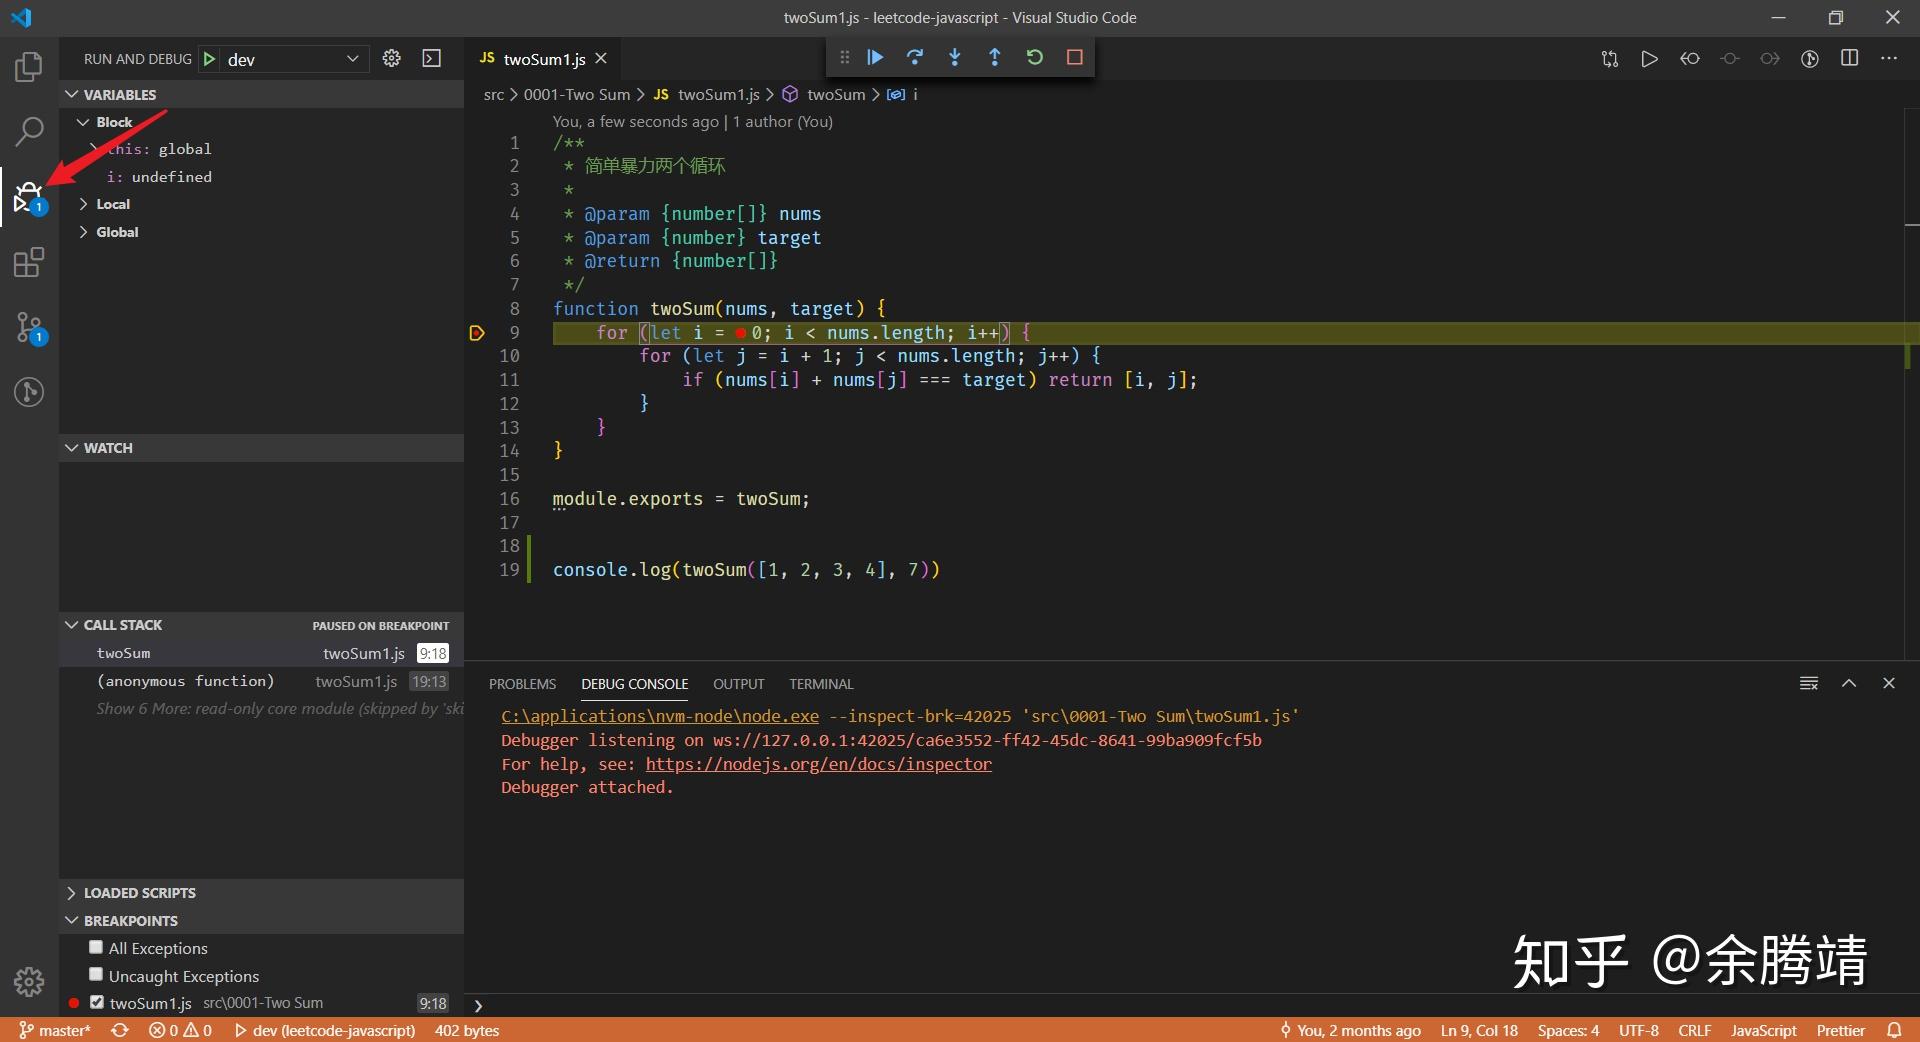Screen dimensions: 1920x1042
Task: Stop the debug session
Action: click(x=1075, y=57)
